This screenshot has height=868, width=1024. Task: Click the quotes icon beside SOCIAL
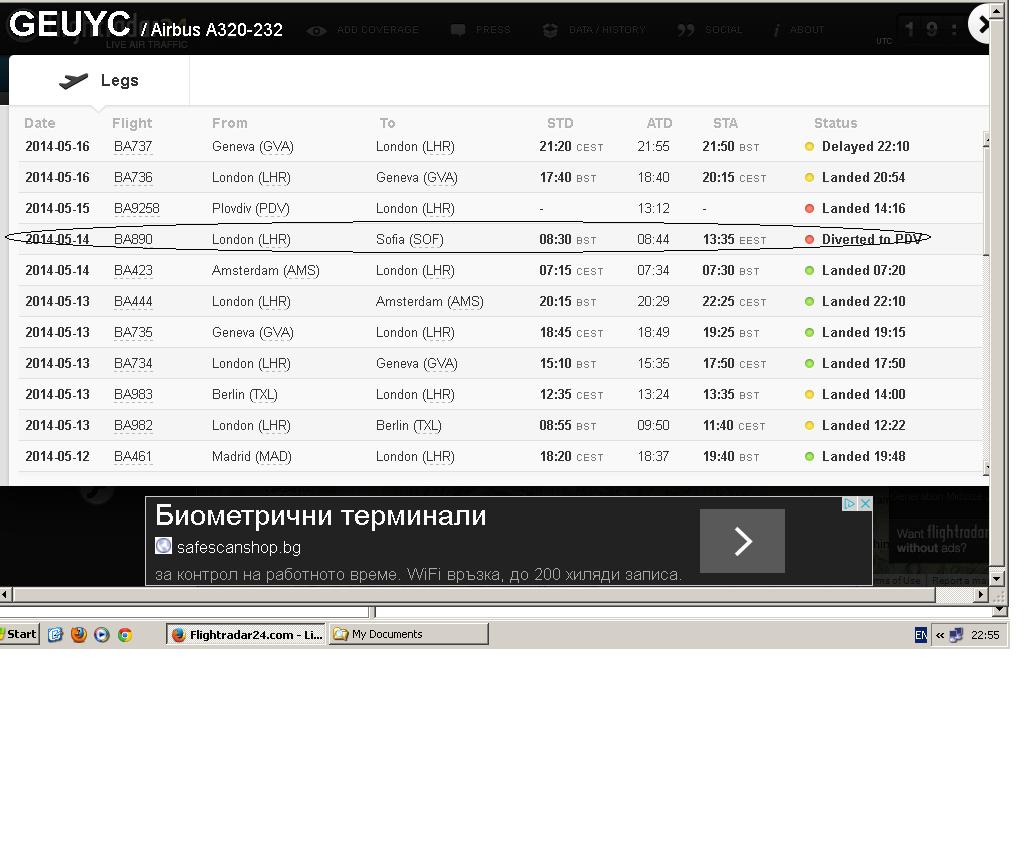click(x=686, y=30)
